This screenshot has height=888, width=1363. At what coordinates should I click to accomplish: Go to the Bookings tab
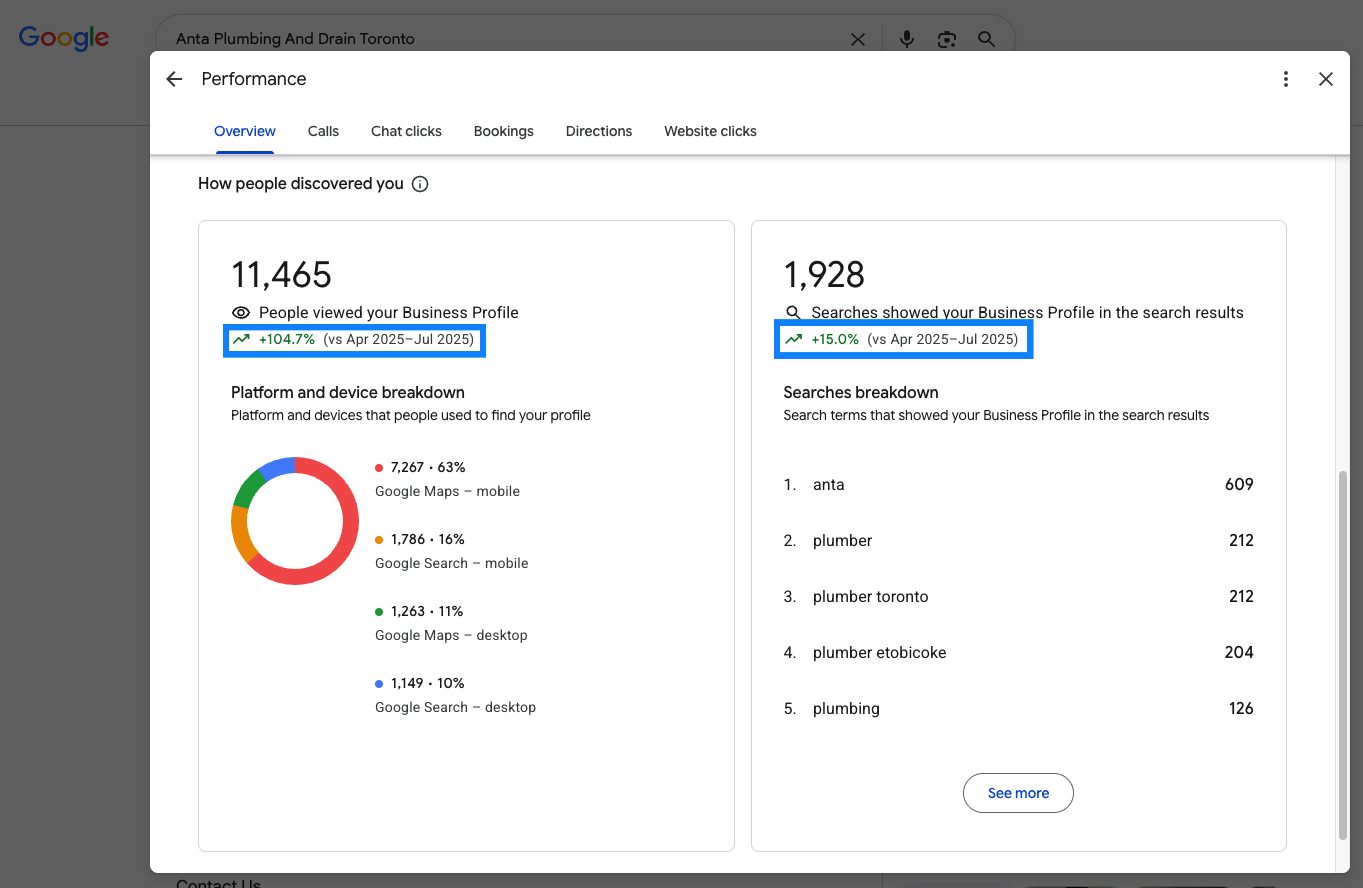click(504, 131)
